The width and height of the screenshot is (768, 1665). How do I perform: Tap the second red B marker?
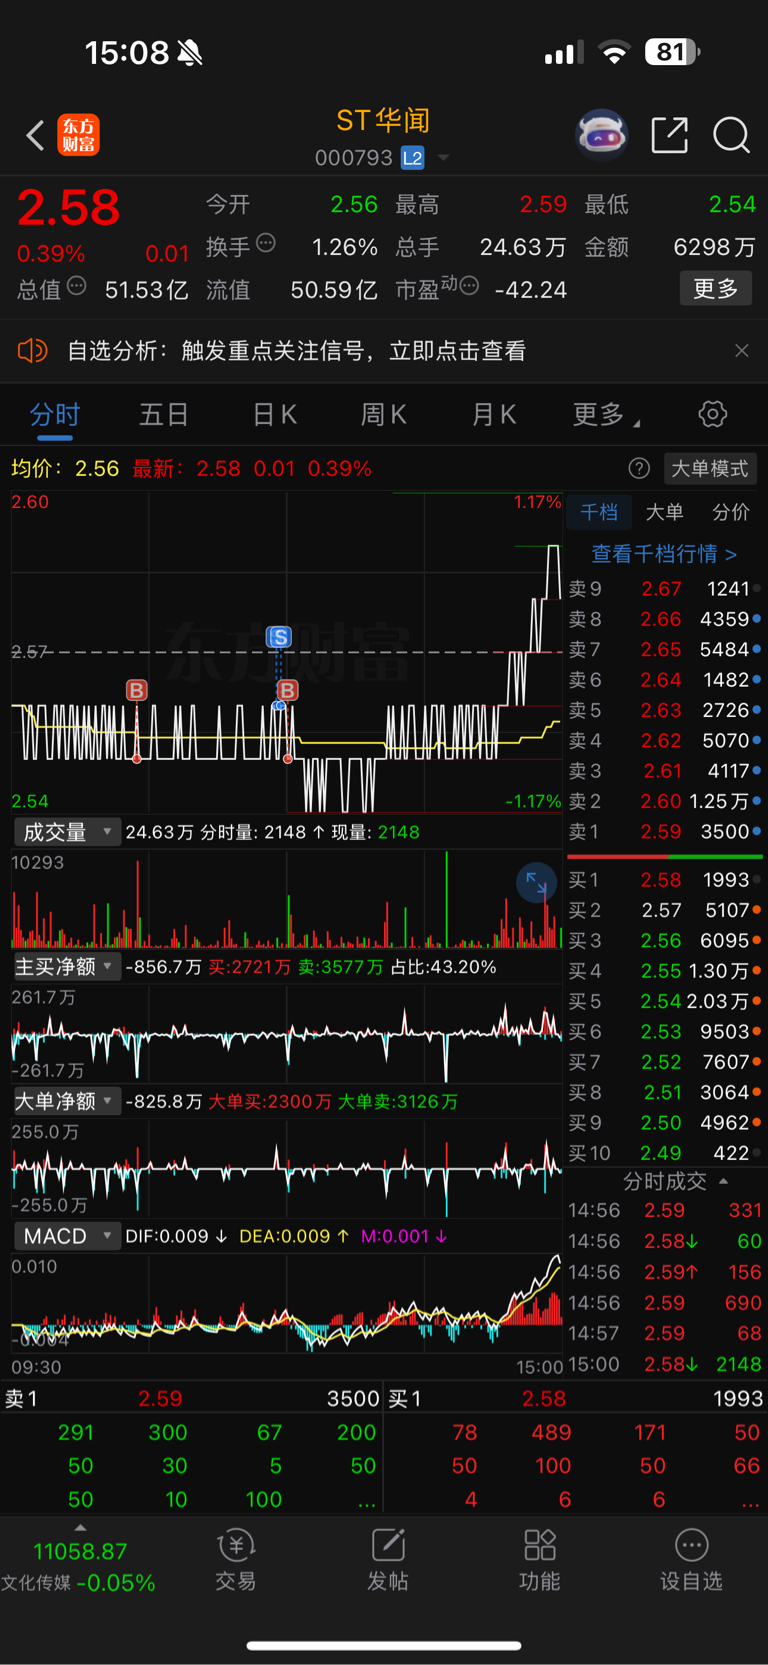coord(288,690)
